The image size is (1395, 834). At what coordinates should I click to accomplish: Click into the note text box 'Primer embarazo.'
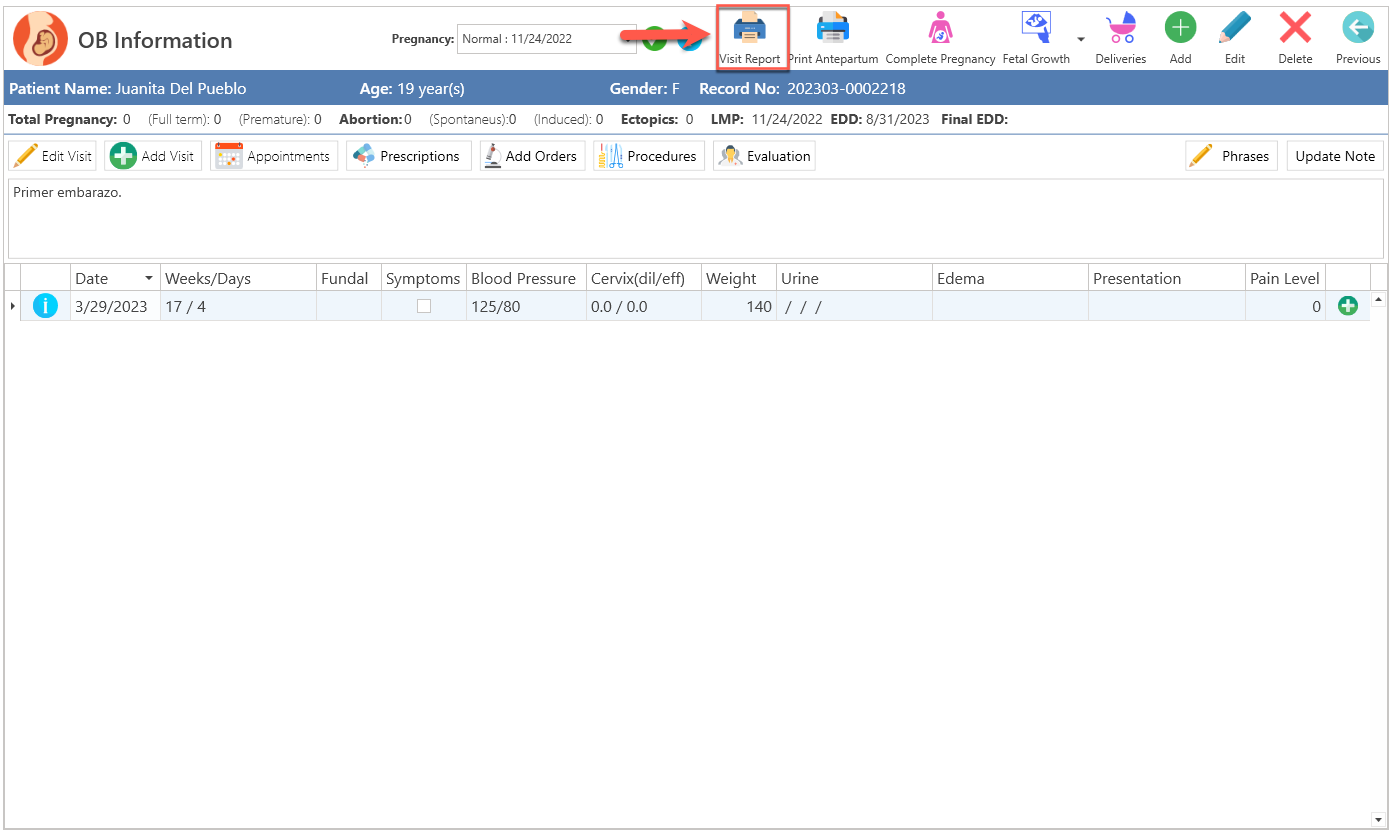[696, 219]
